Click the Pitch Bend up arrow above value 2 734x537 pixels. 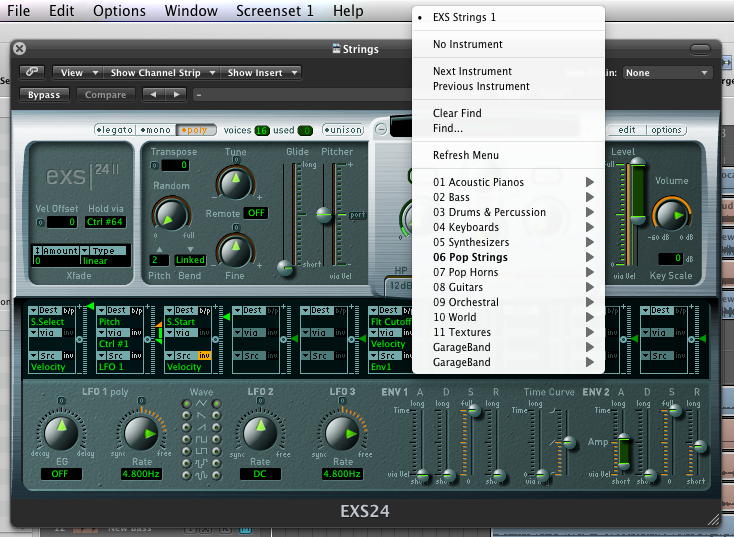(159, 250)
